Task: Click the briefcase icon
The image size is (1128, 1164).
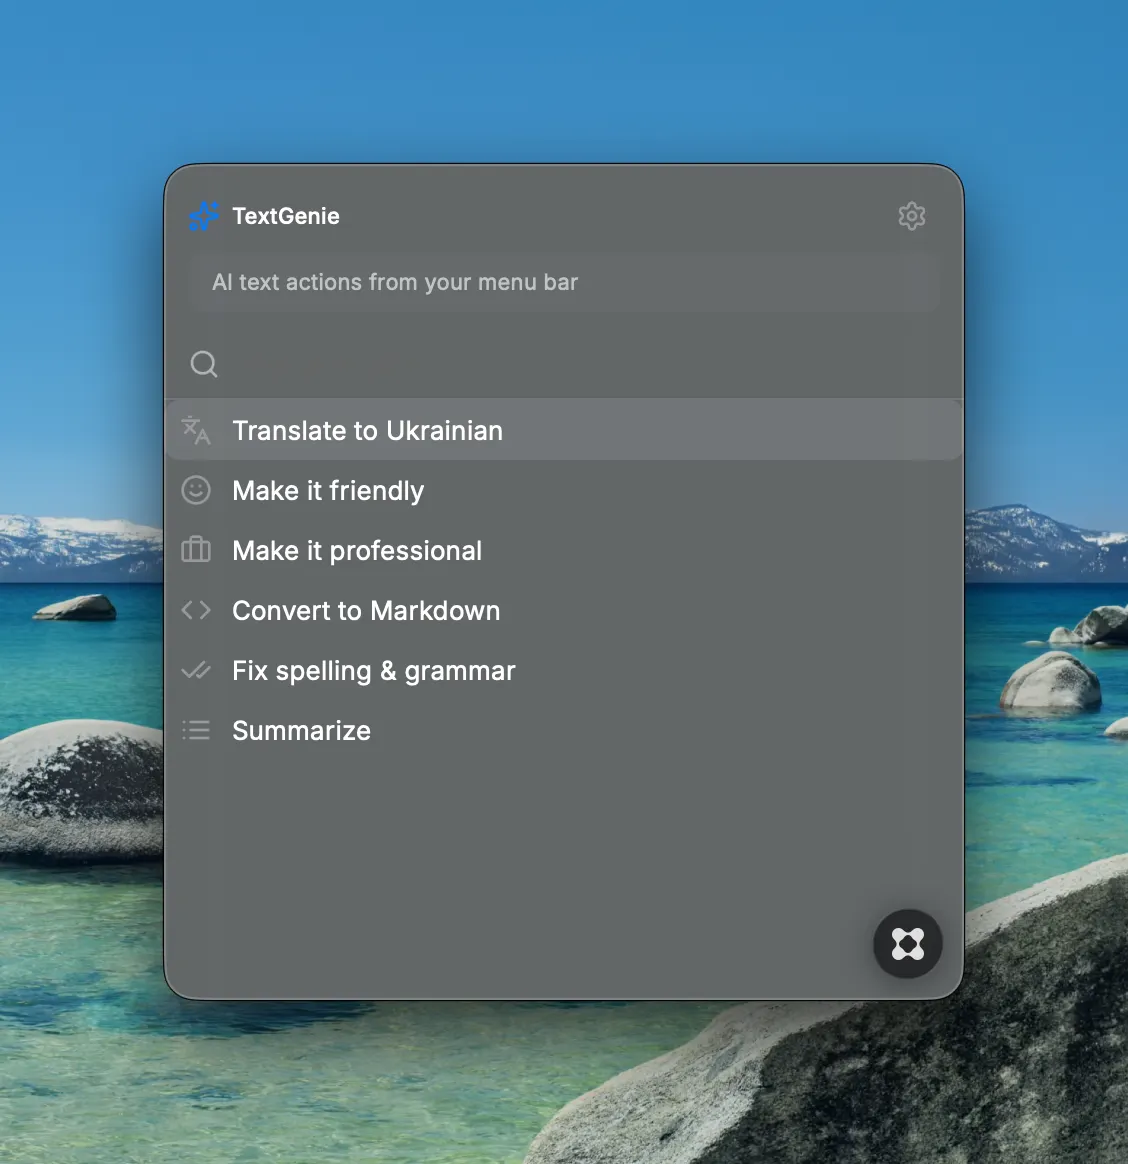Action: (196, 550)
